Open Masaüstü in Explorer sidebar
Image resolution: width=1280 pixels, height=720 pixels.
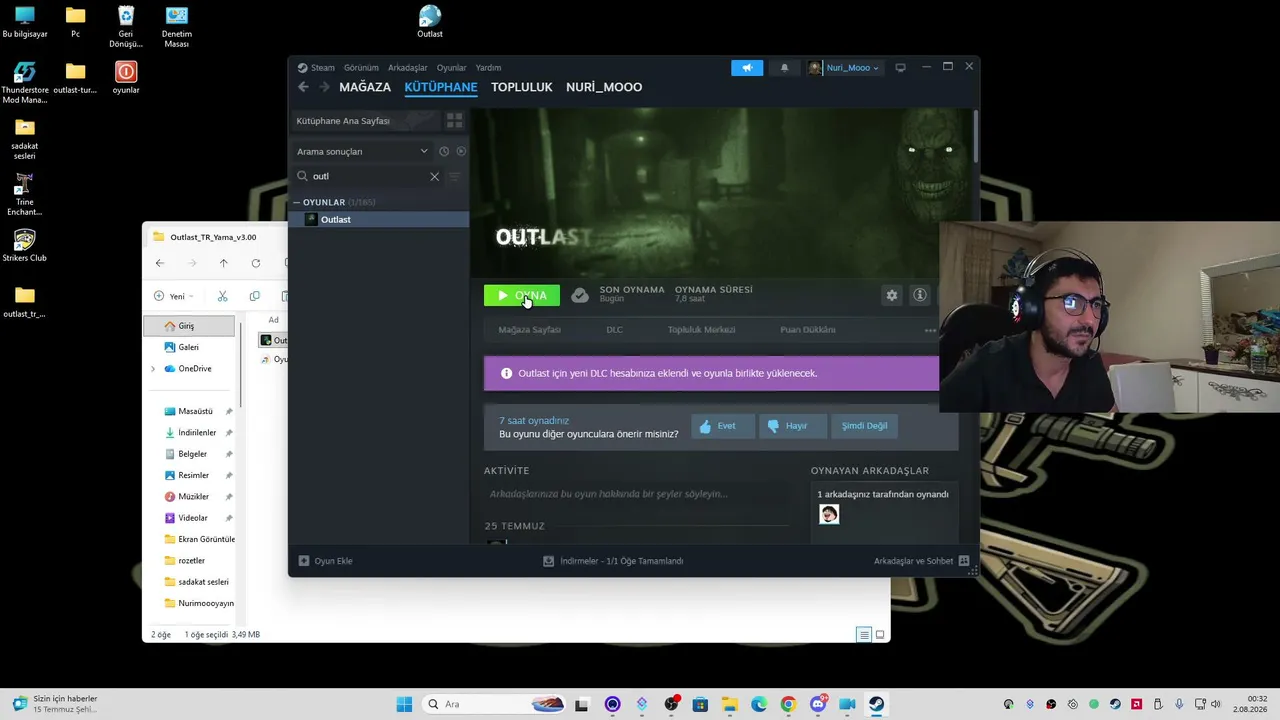pos(195,411)
